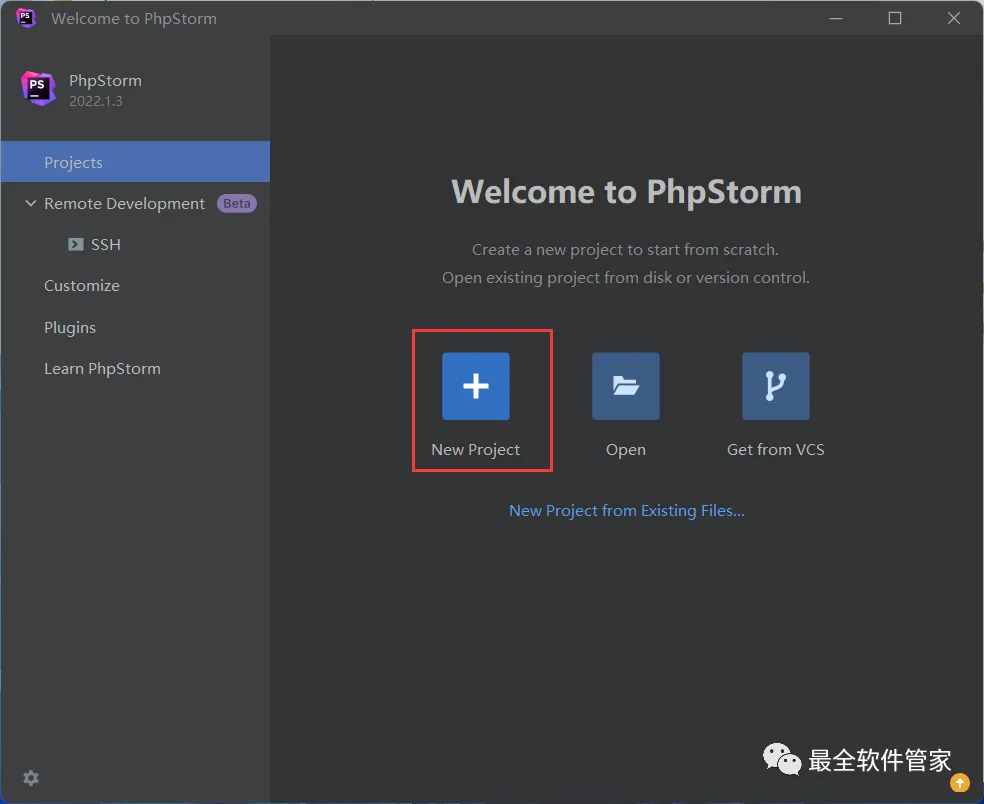Open Remote Development section
The height and width of the screenshot is (804, 984).
pos(124,203)
